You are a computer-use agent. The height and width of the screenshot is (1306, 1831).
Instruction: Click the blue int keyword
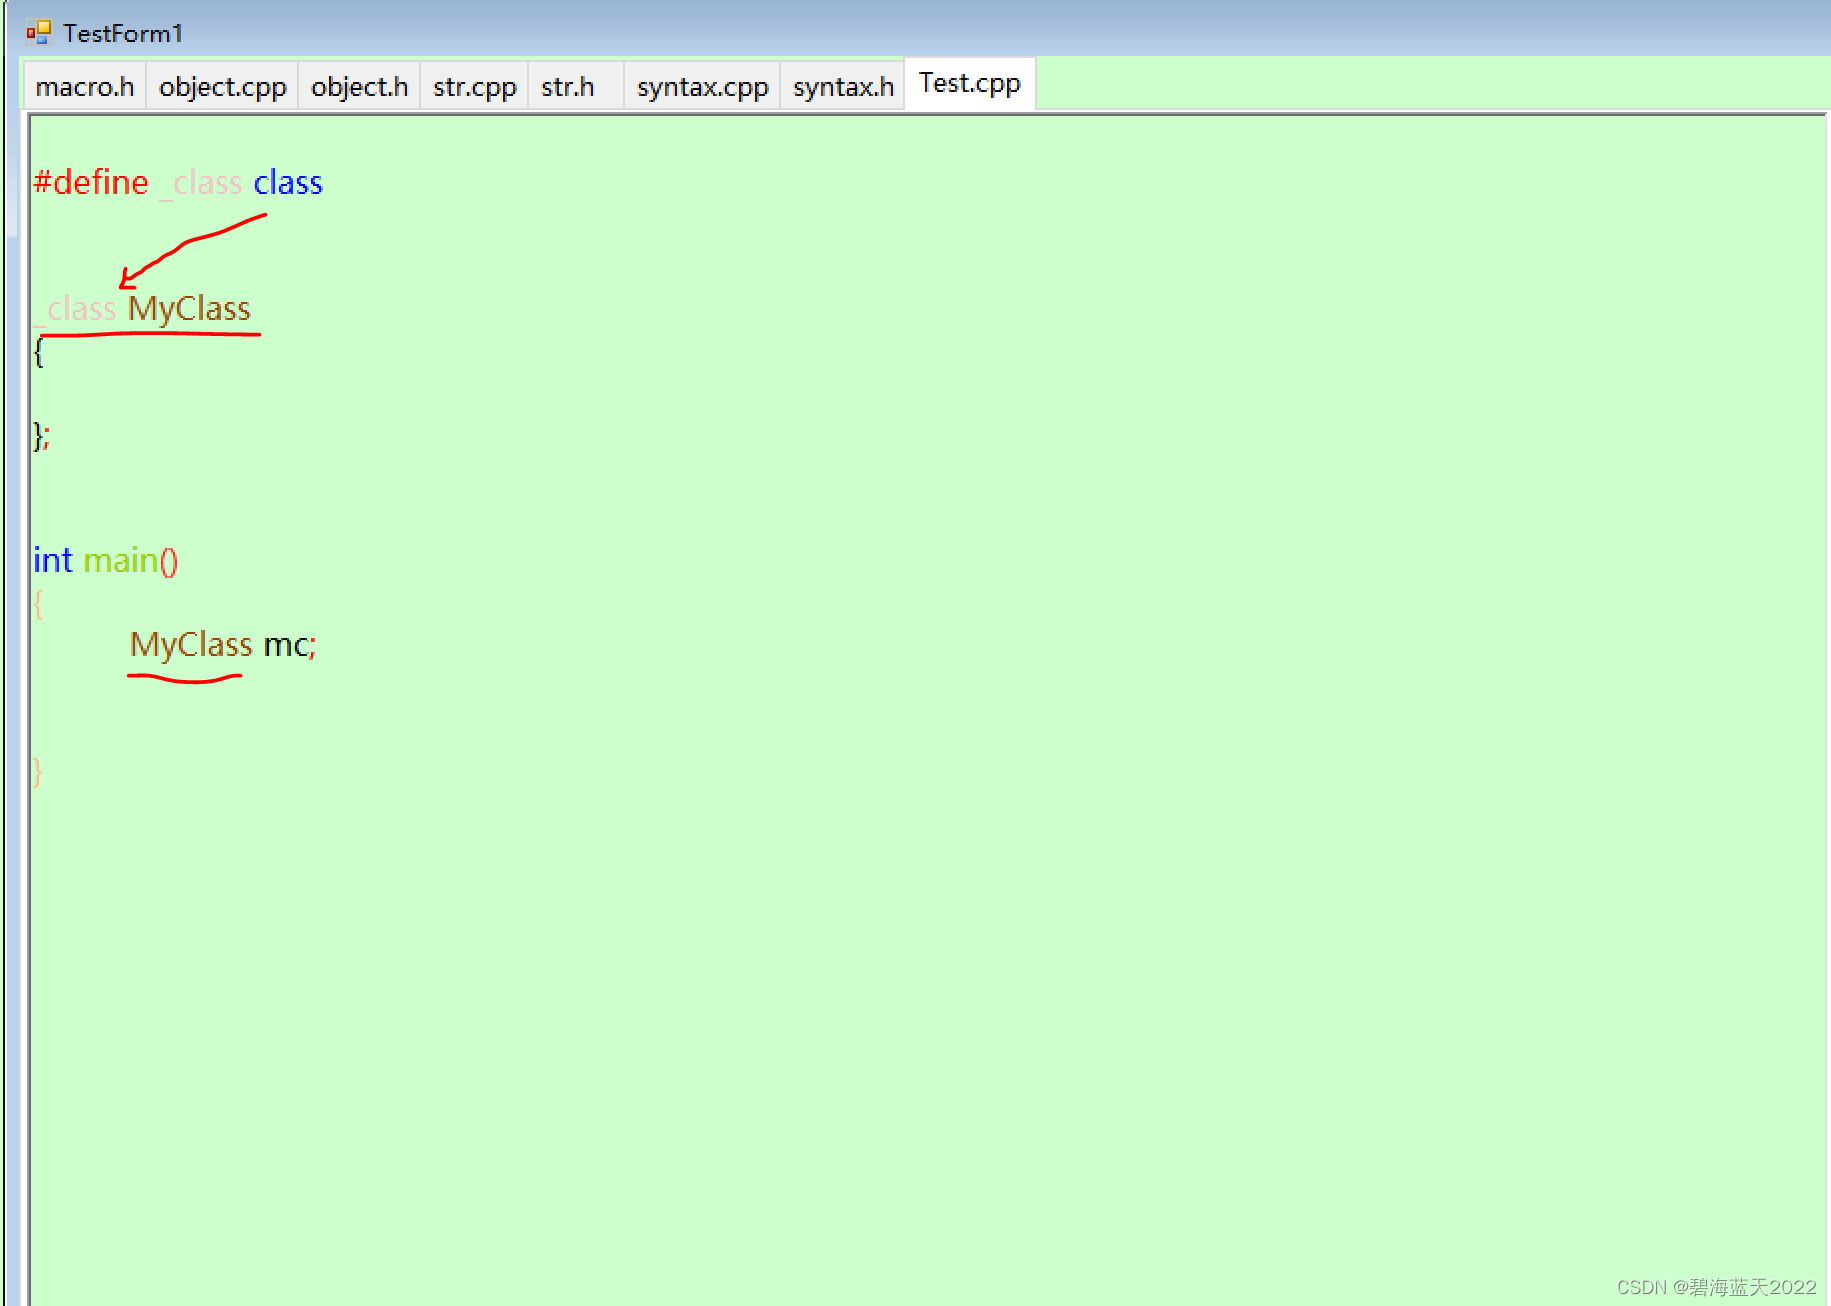coord(53,560)
